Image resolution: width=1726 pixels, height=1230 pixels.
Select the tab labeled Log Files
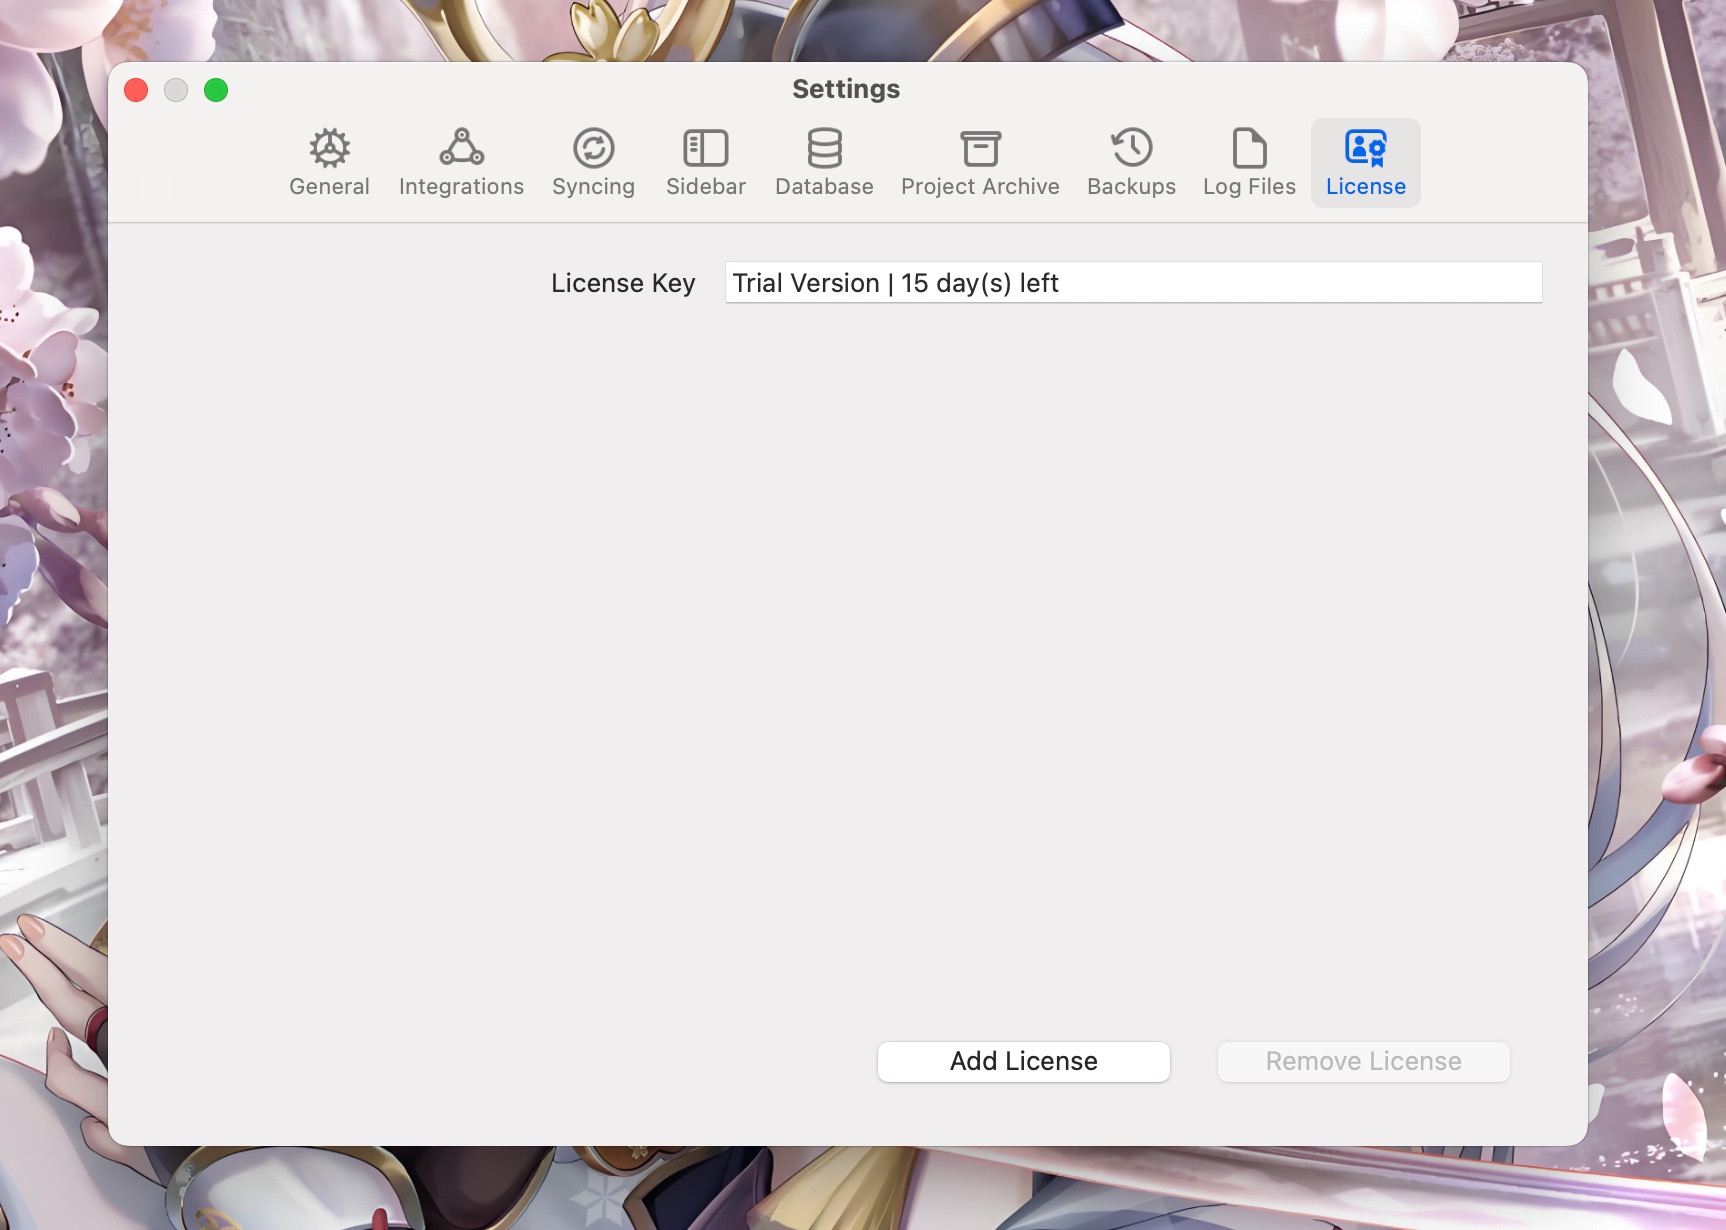[x=1249, y=187]
